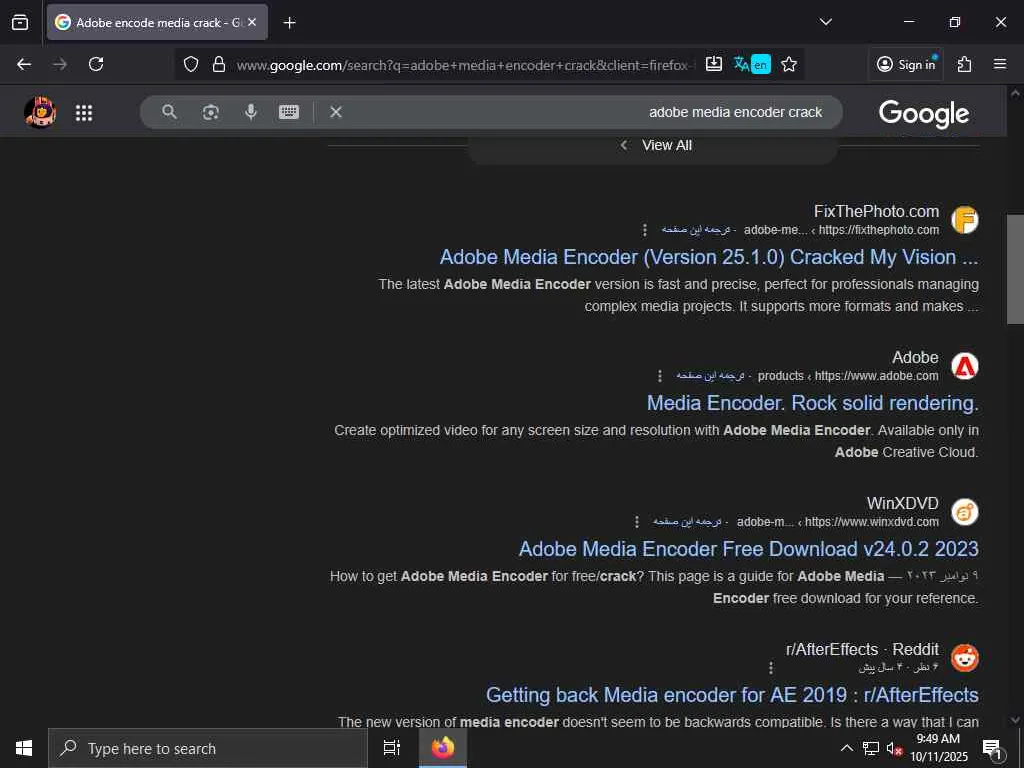Image resolution: width=1024 pixels, height=768 pixels.
Task: Open the muted volume tray icon
Action: [894, 748]
